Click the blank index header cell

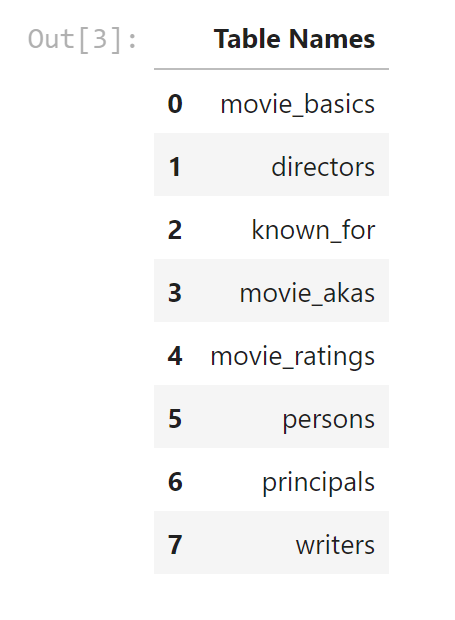point(175,39)
